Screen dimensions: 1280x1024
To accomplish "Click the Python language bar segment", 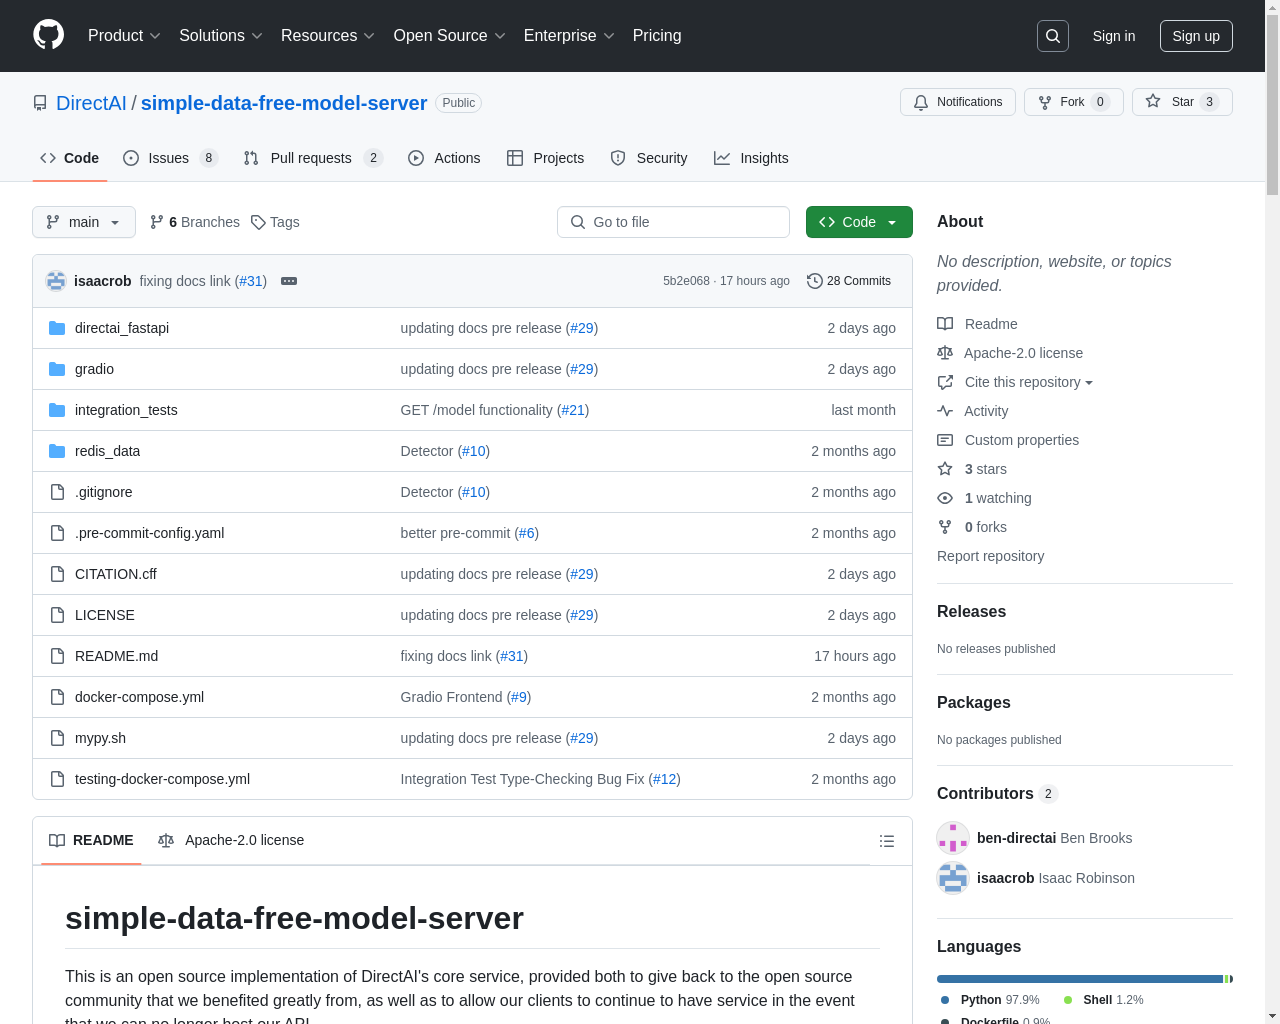I will (x=1080, y=979).
